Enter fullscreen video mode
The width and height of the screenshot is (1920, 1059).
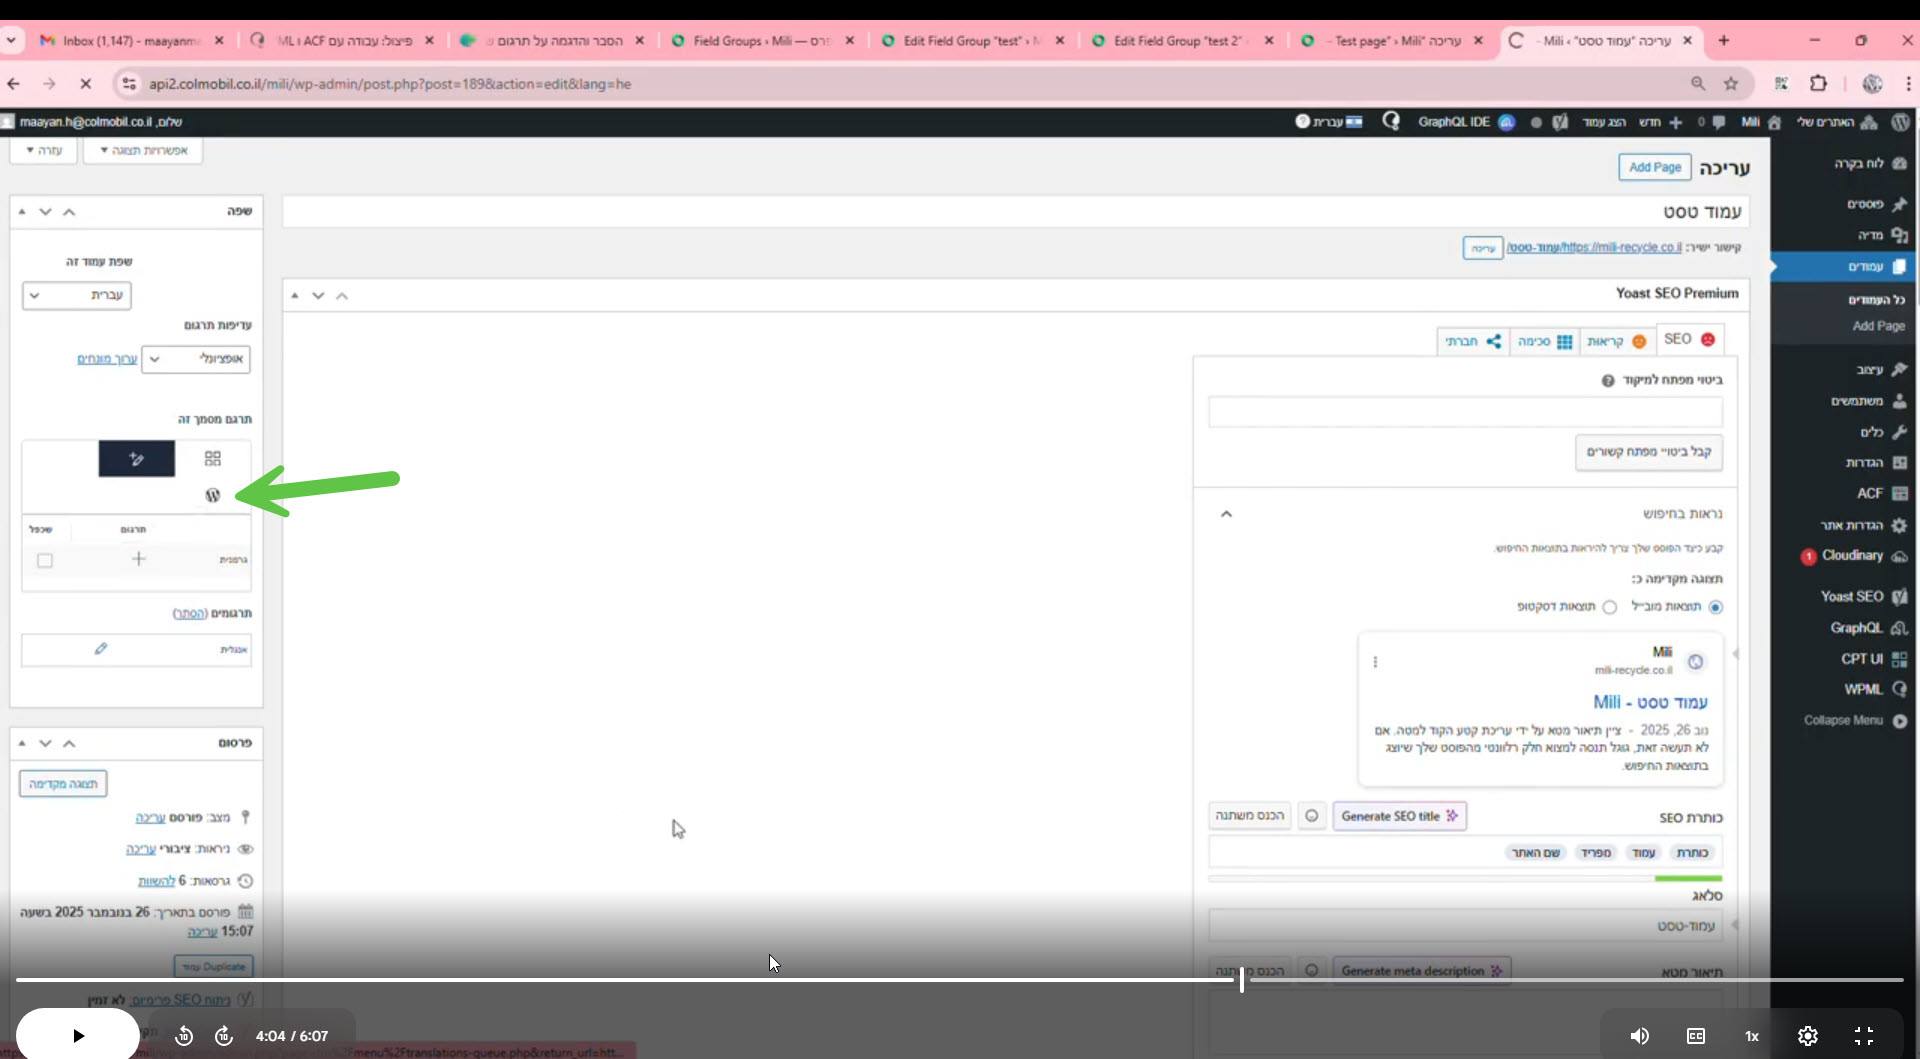(x=1864, y=1036)
